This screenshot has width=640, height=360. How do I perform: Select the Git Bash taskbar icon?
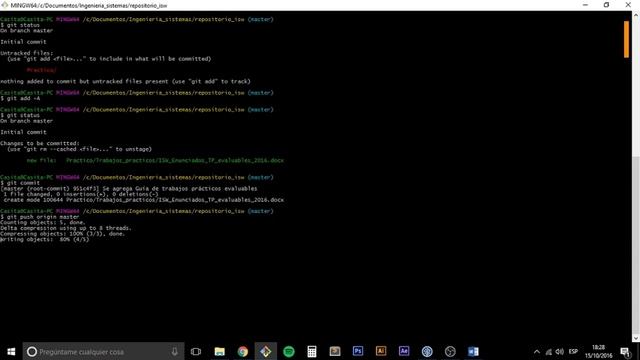click(266, 351)
